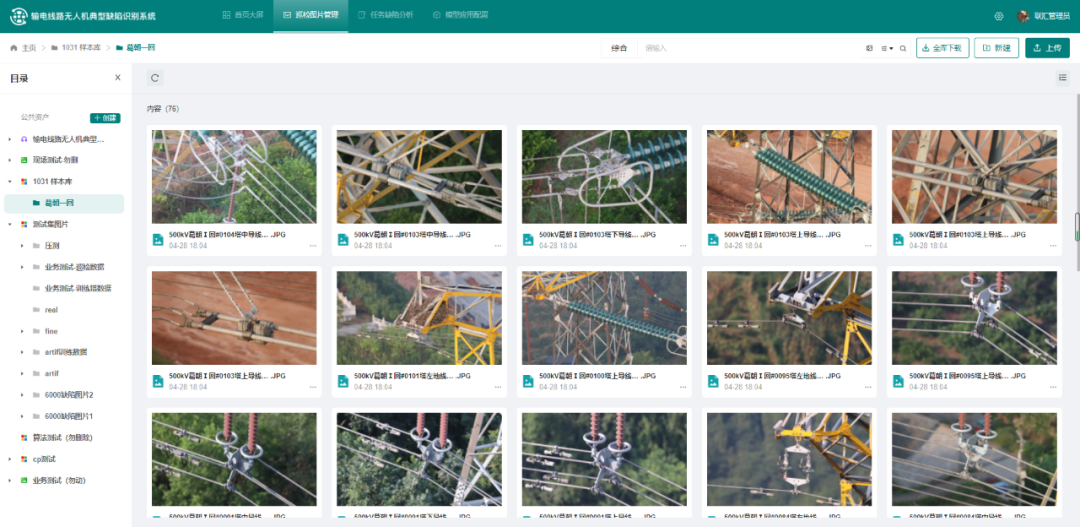
Task: Expand the 压测 folder arrow
Action: 22,245
